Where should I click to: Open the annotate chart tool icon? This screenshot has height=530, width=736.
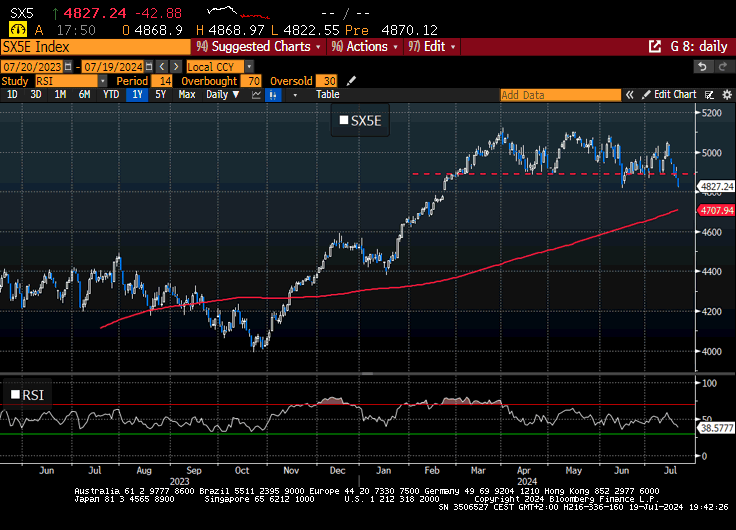click(x=709, y=95)
